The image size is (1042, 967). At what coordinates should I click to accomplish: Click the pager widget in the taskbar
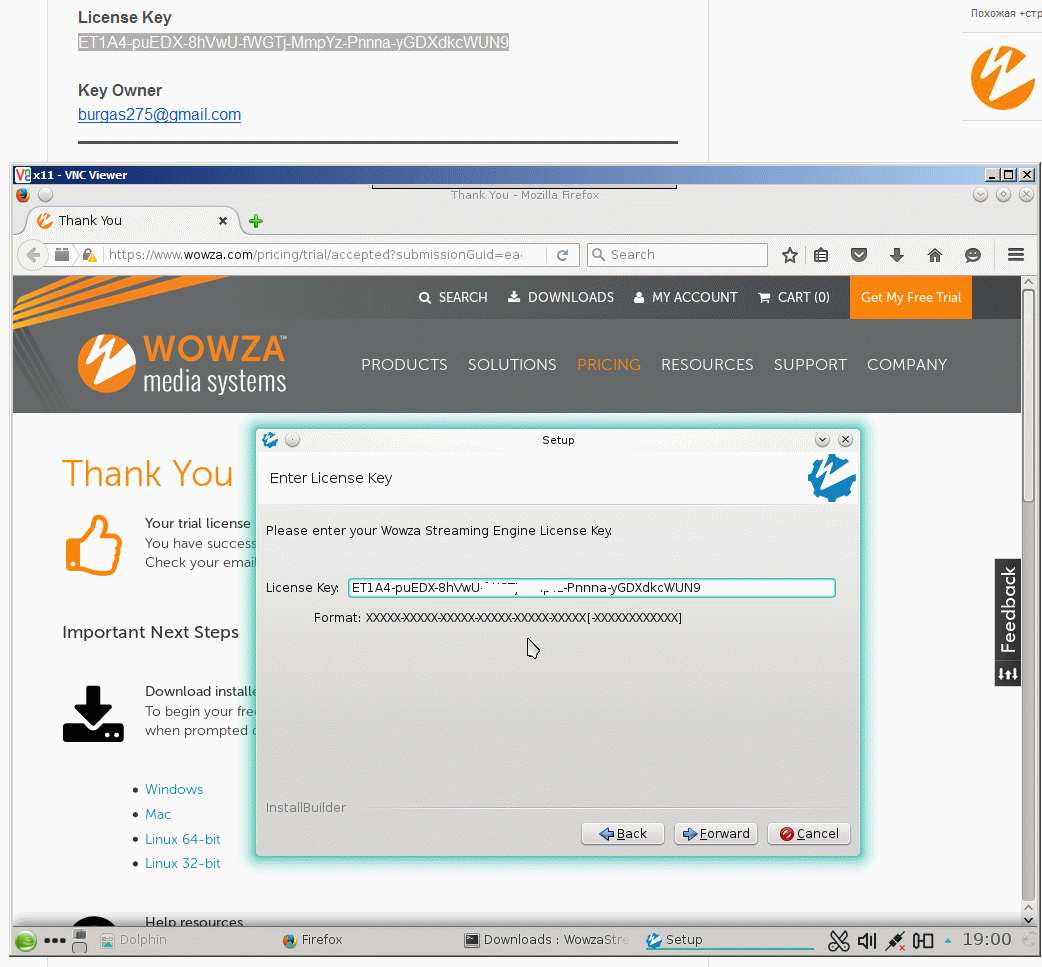tap(79, 941)
